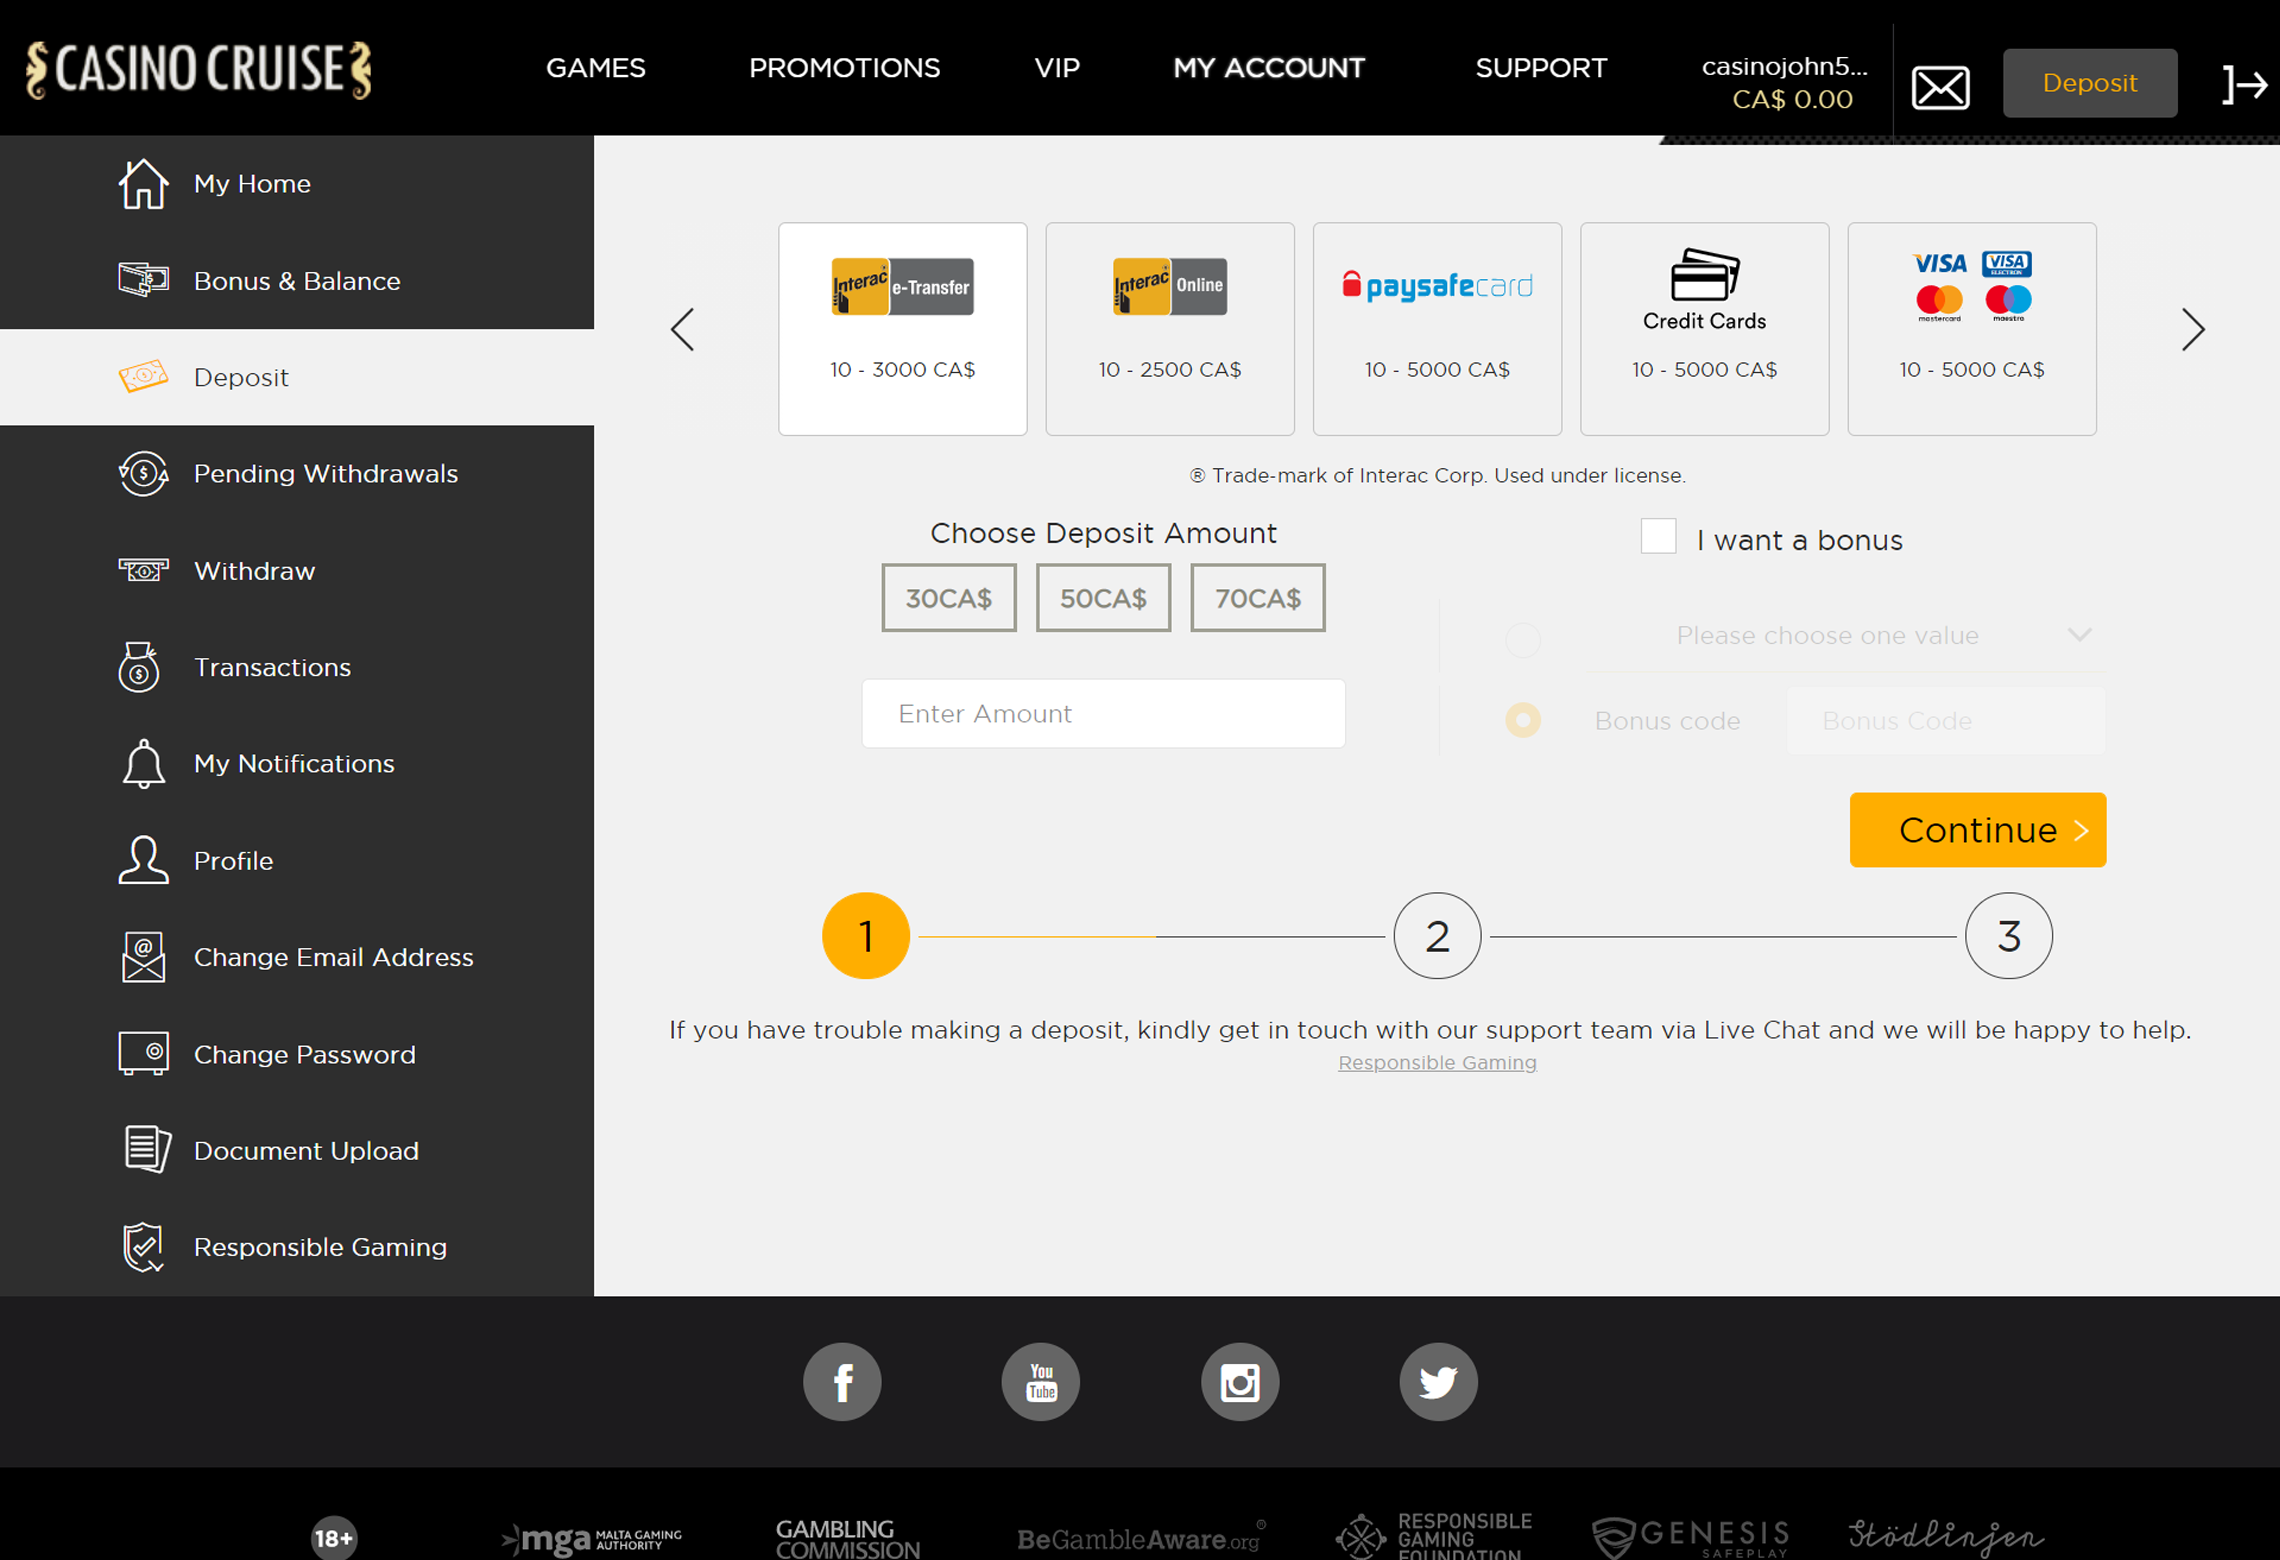The image size is (2280, 1560).
Task: Open the SUPPORT menu
Action: pyautogui.click(x=1541, y=68)
